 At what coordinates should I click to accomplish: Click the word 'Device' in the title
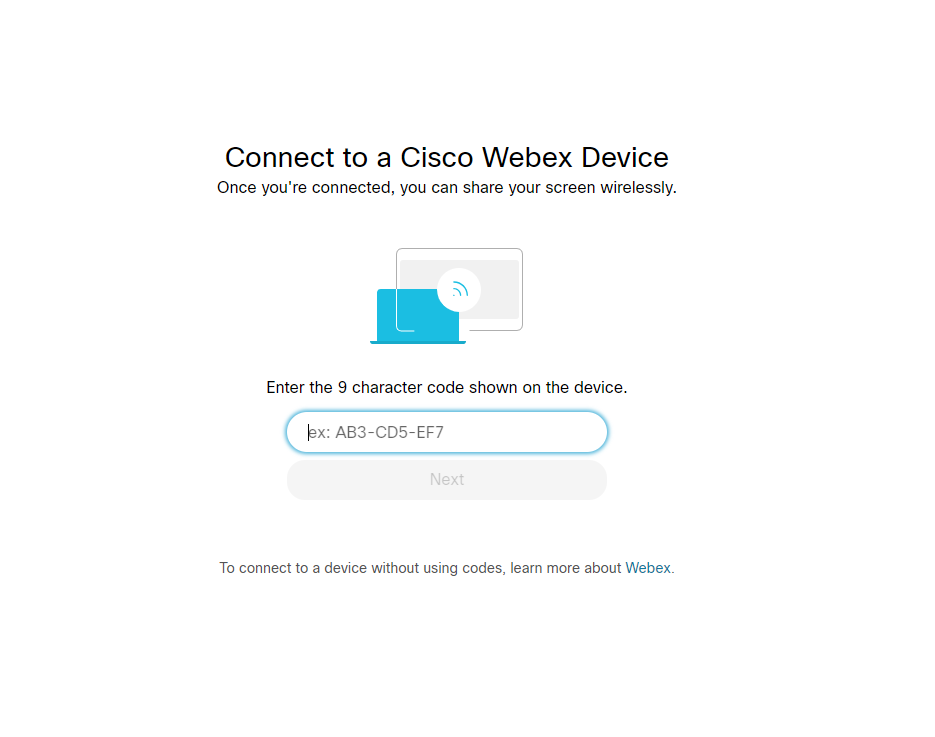click(x=625, y=157)
